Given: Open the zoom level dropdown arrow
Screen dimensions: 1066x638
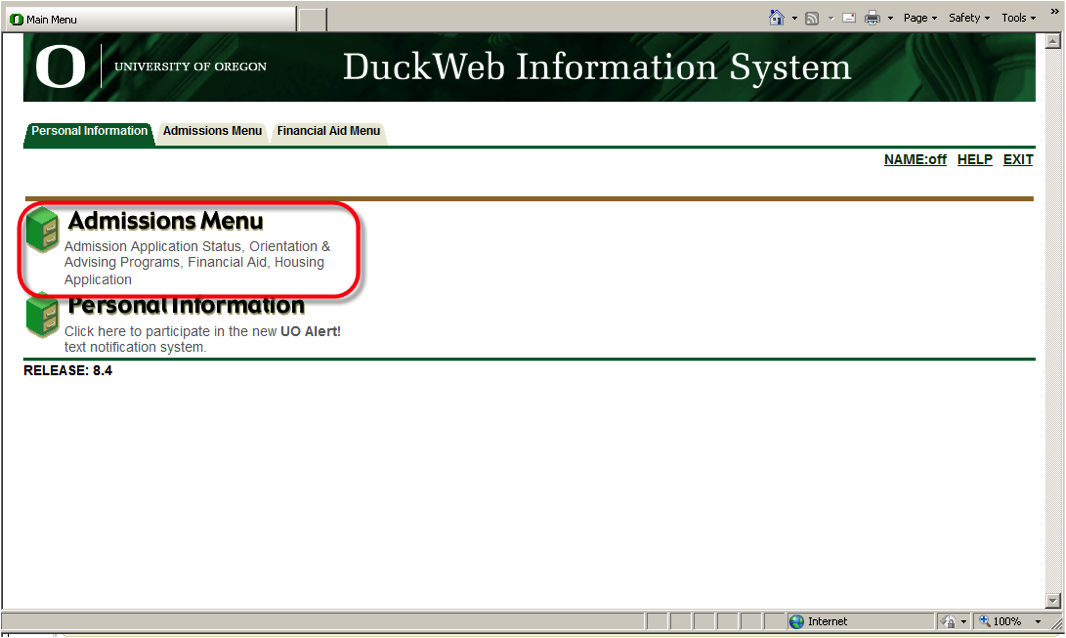Looking at the screenshot, I should pyautogui.click(x=1038, y=622).
